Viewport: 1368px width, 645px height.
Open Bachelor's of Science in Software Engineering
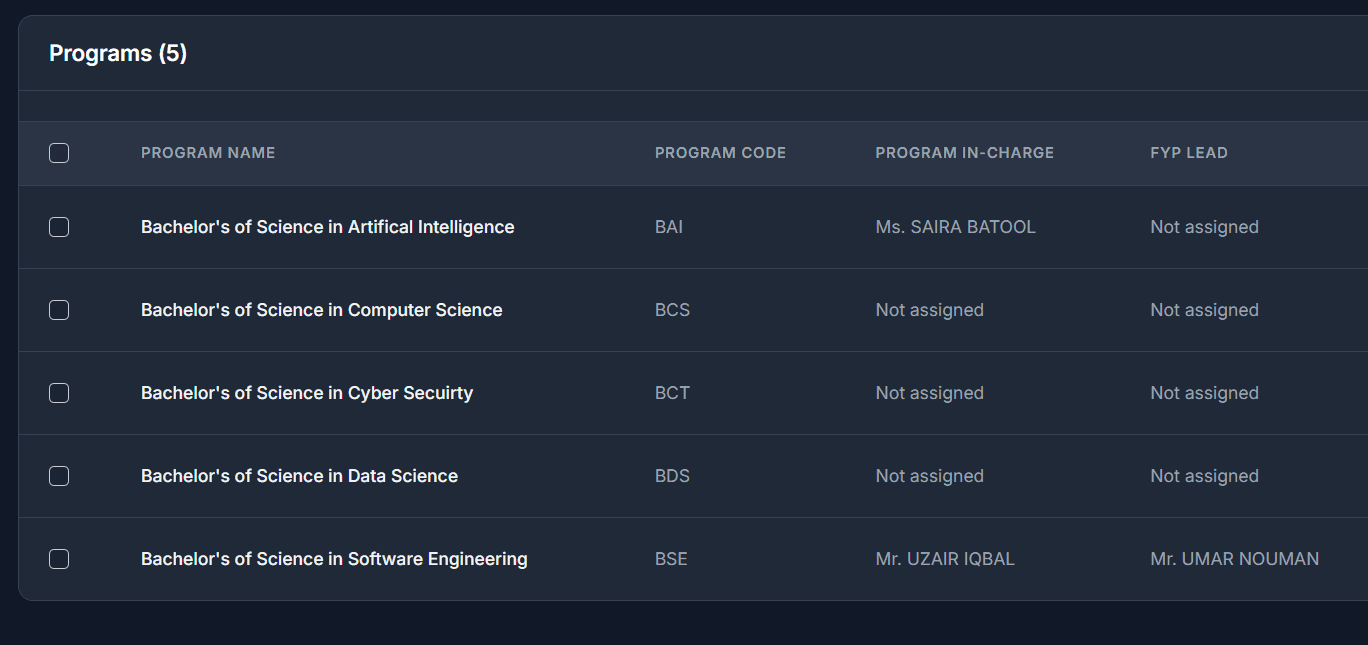[x=334, y=559]
